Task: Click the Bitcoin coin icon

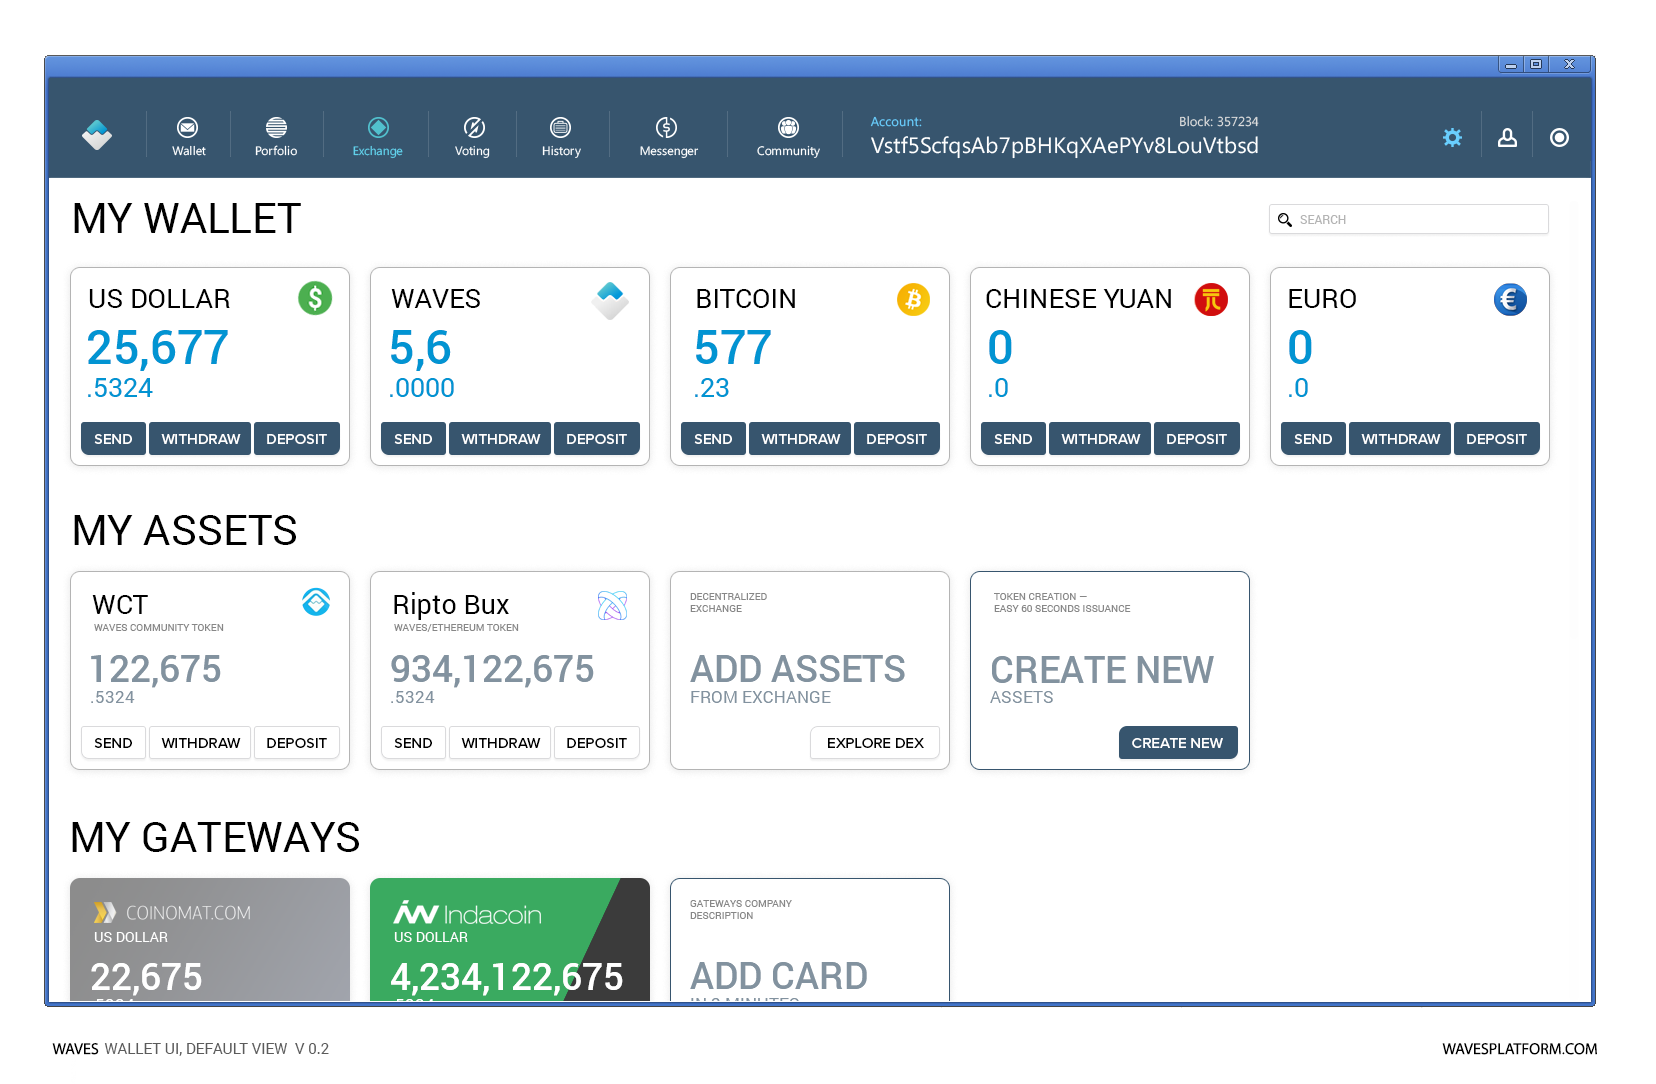Action: click(913, 299)
